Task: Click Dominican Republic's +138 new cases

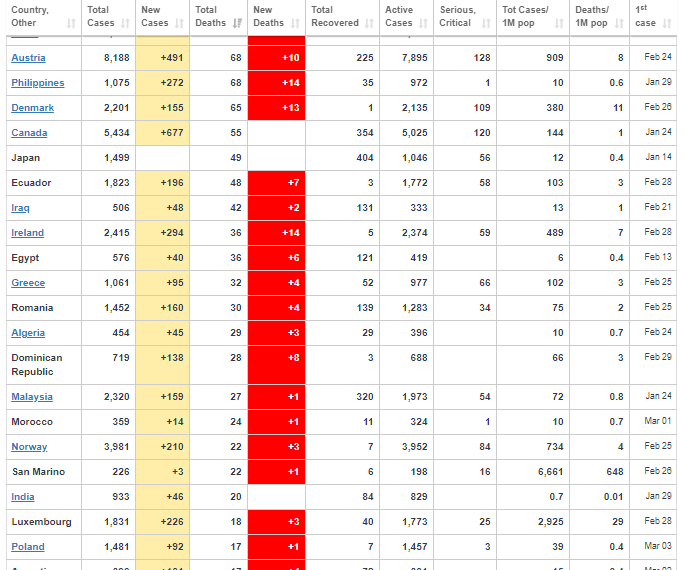Action: point(163,365)
